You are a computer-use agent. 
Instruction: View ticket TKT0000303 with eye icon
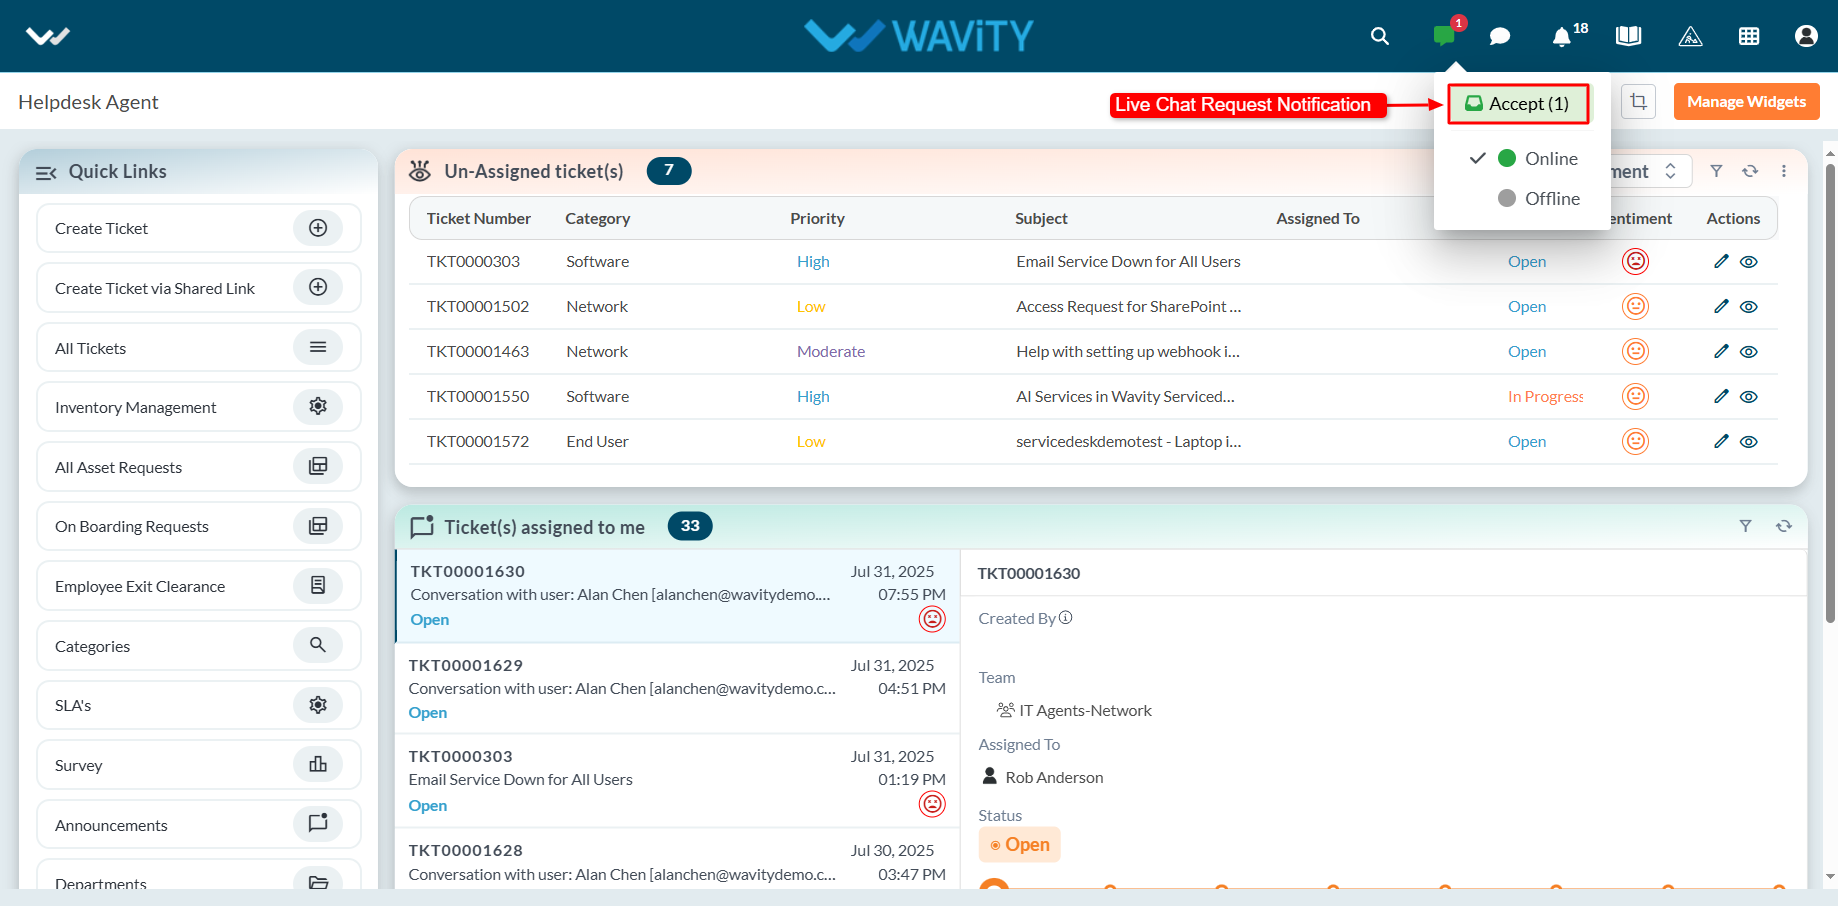1749,261
